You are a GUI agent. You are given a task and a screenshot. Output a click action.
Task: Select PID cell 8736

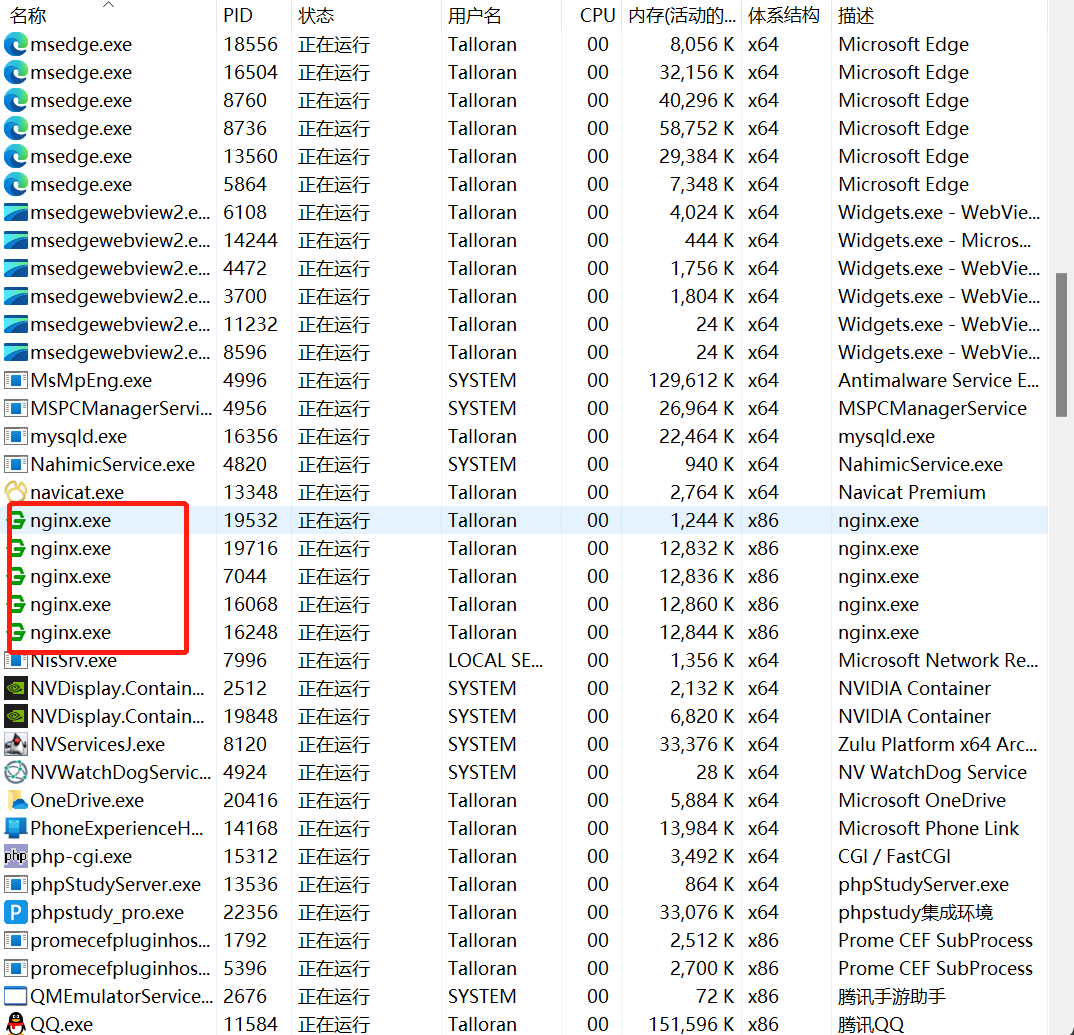click(245, 129)
